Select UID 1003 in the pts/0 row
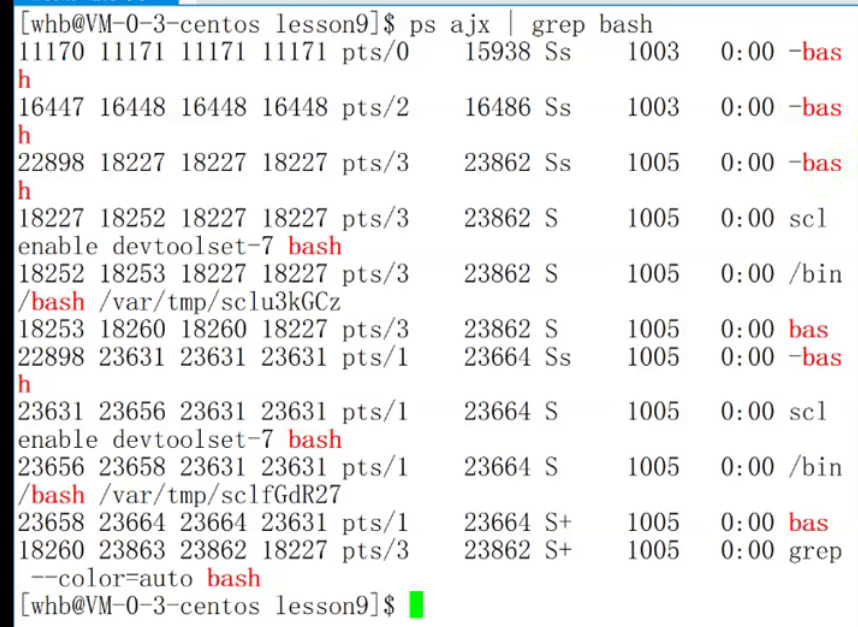Image resolution: width=858 pixels, height=627 pixels. click(x=653, y=53)
